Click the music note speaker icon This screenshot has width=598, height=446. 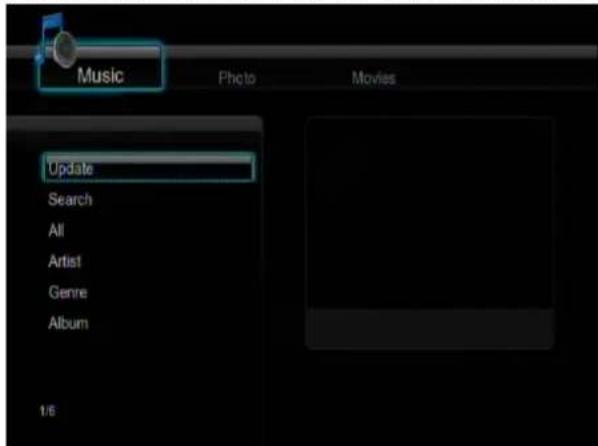(56, 41)
